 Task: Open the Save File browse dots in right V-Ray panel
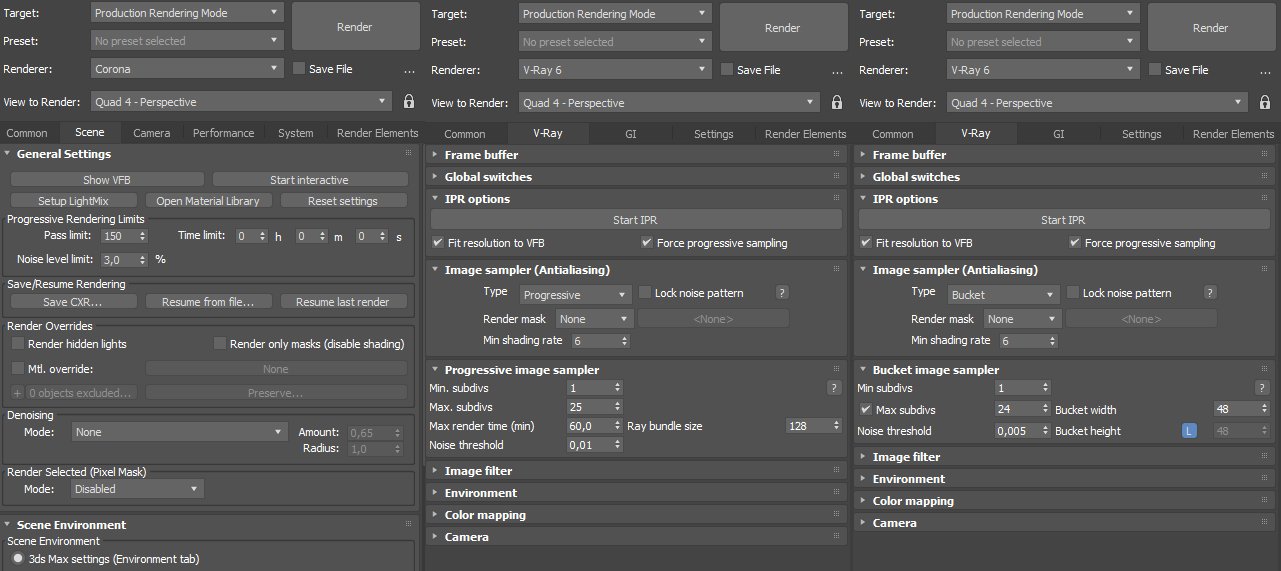pos(1265,71)
